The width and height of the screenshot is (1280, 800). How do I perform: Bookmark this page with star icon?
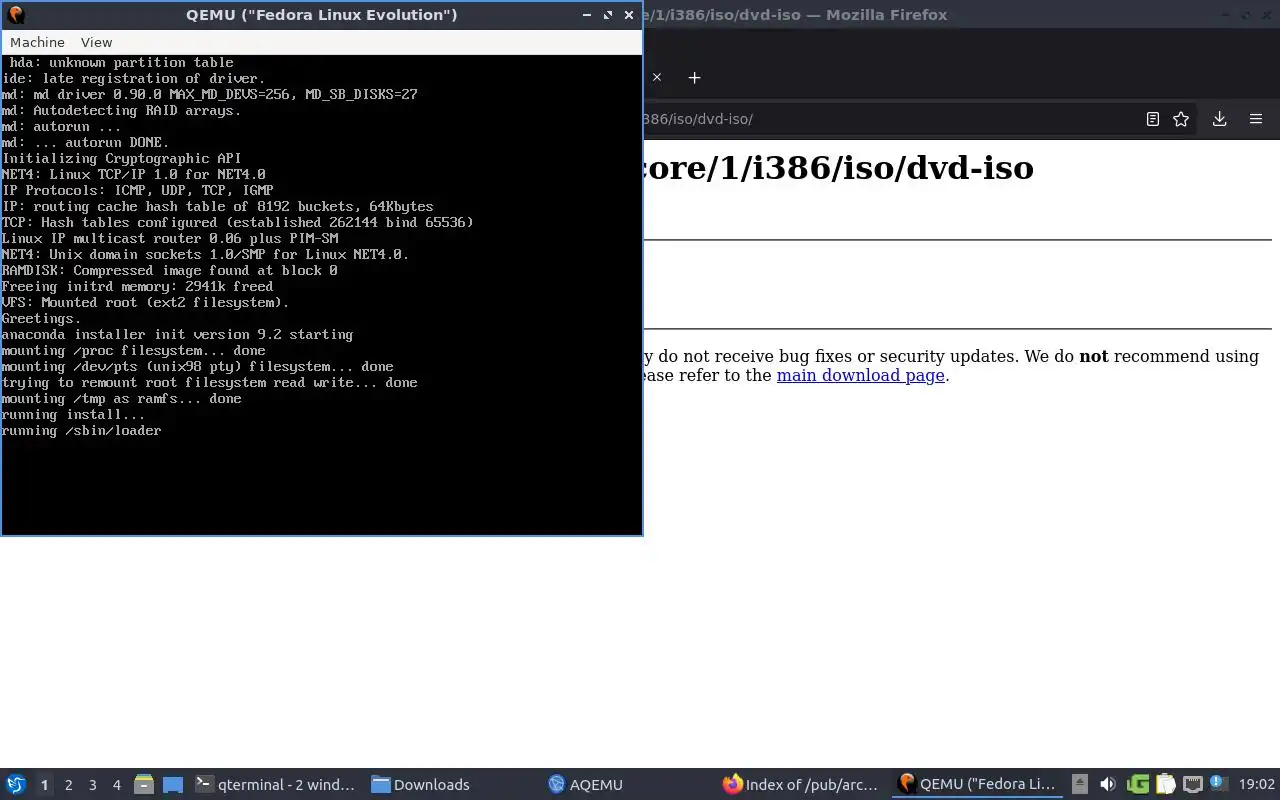(x=1181, y=119)
